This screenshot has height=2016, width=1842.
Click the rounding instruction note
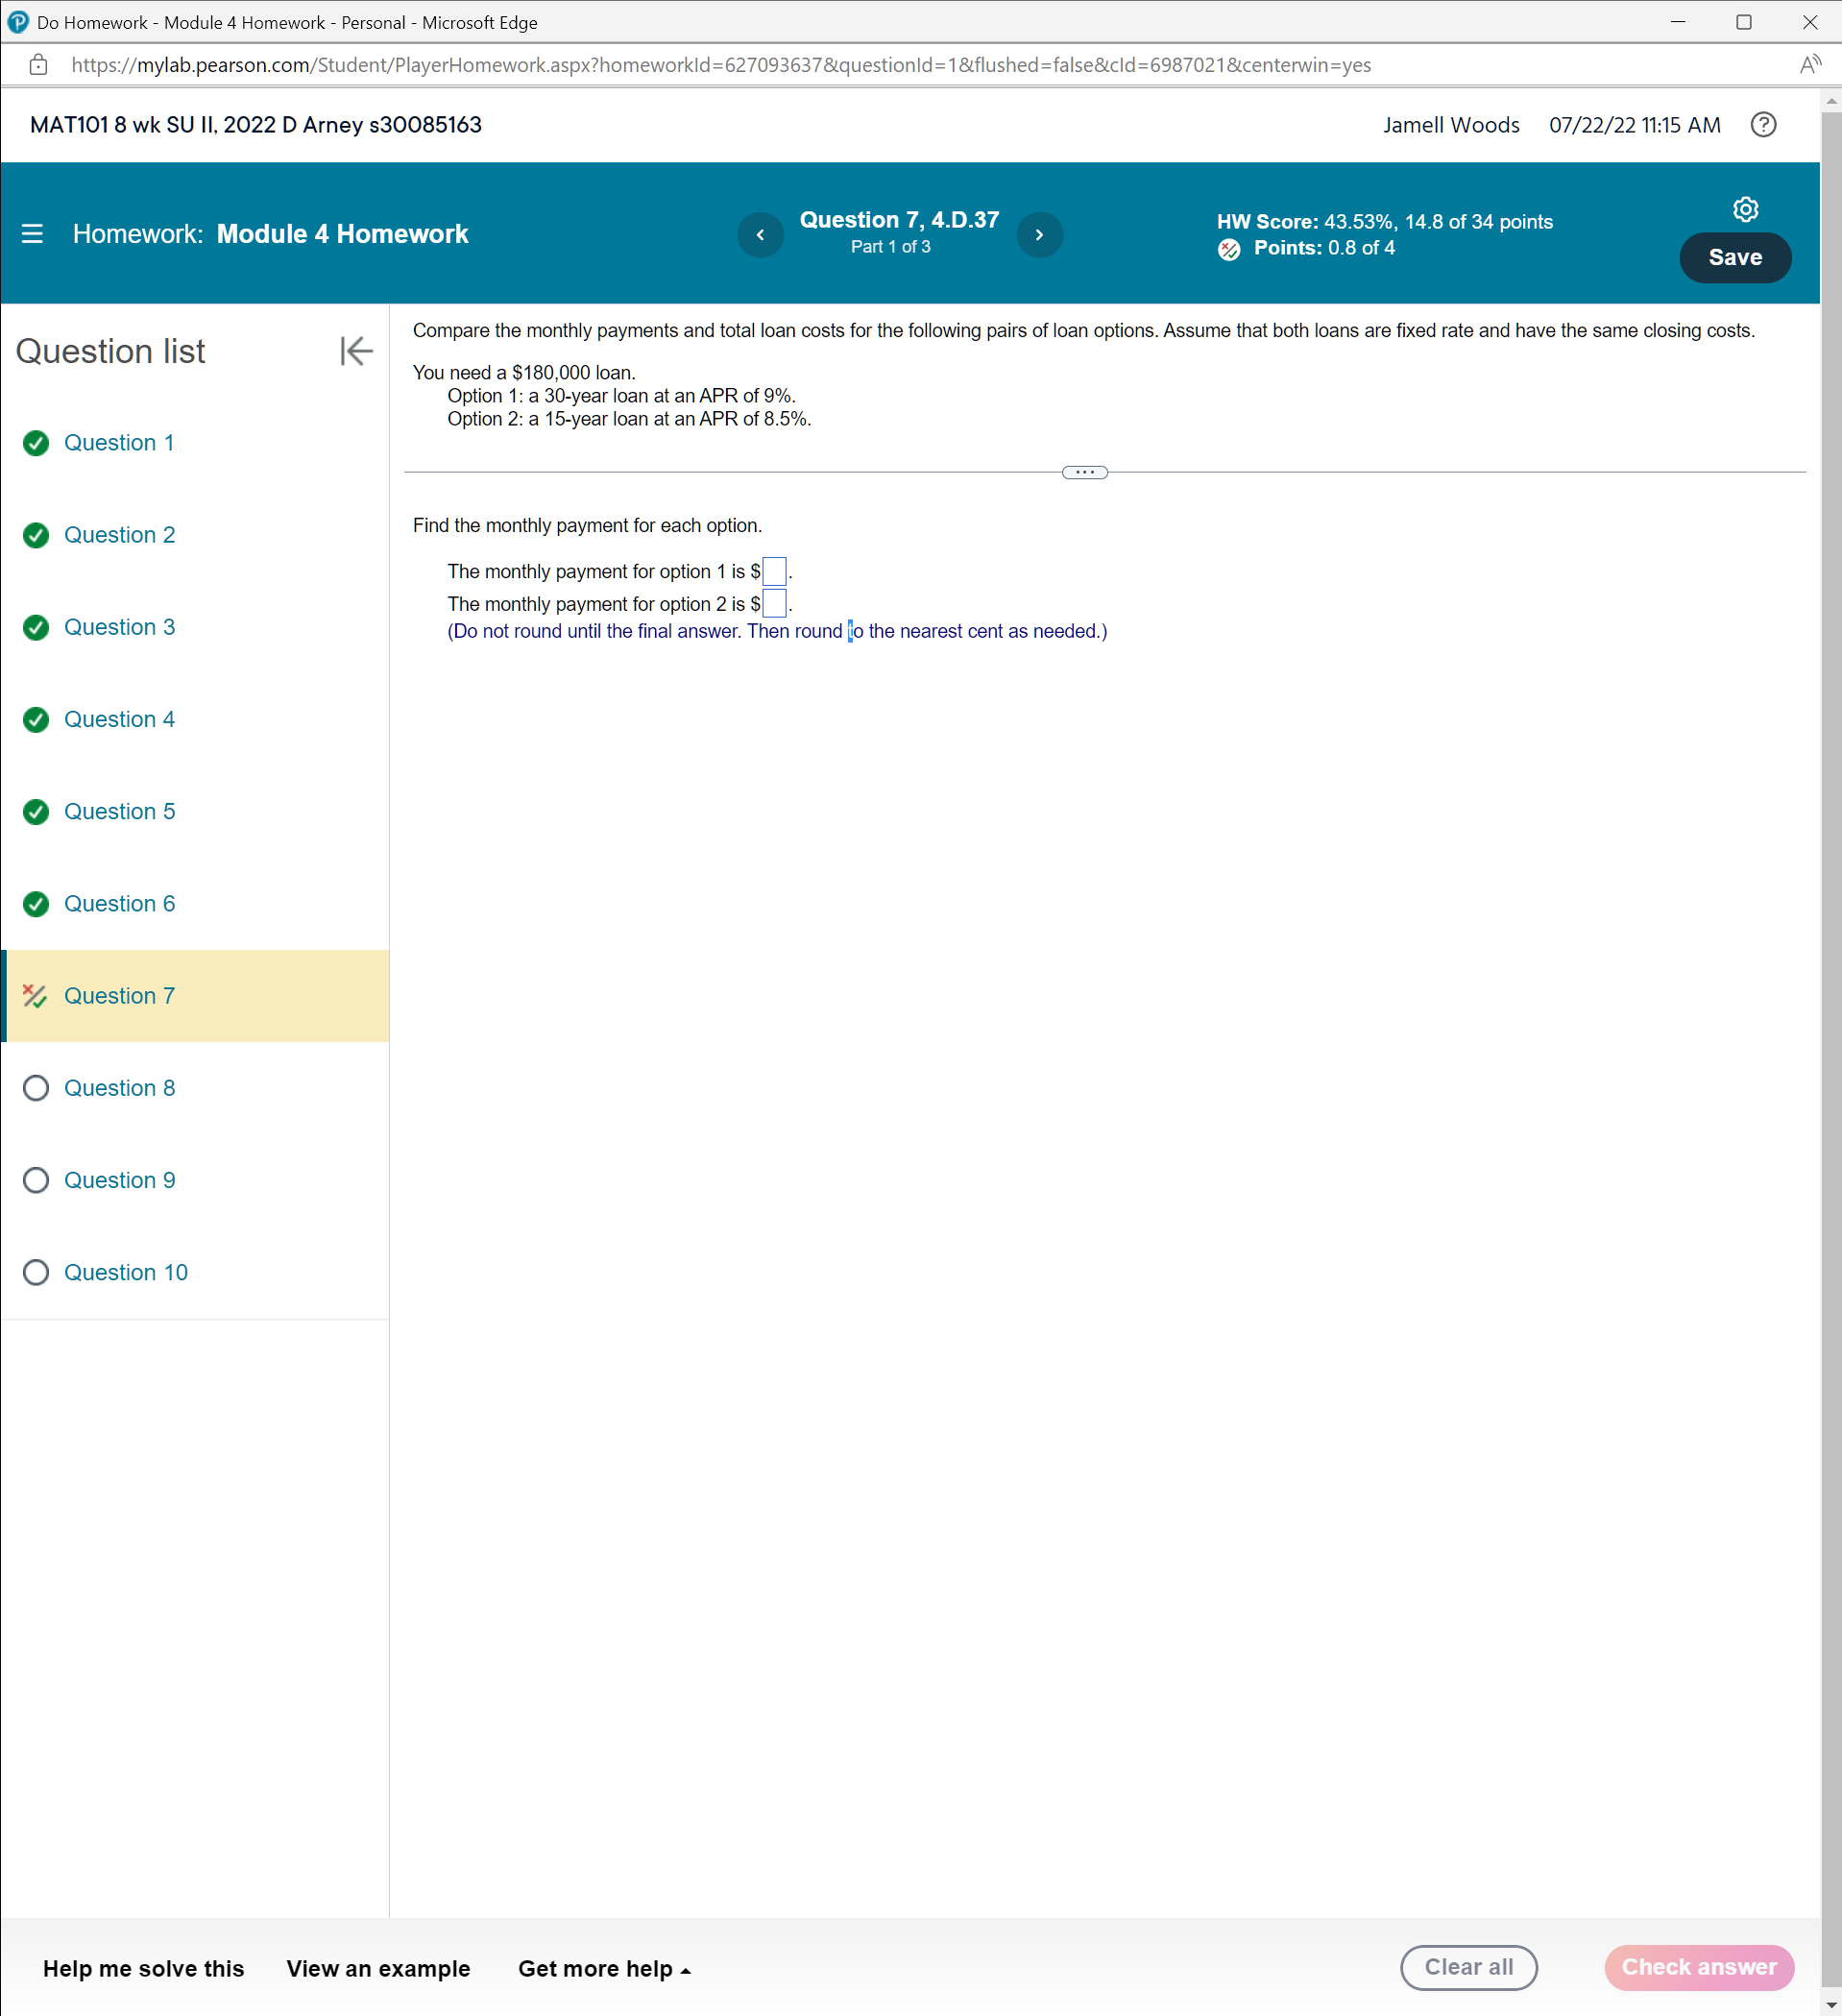pos(777,631)
